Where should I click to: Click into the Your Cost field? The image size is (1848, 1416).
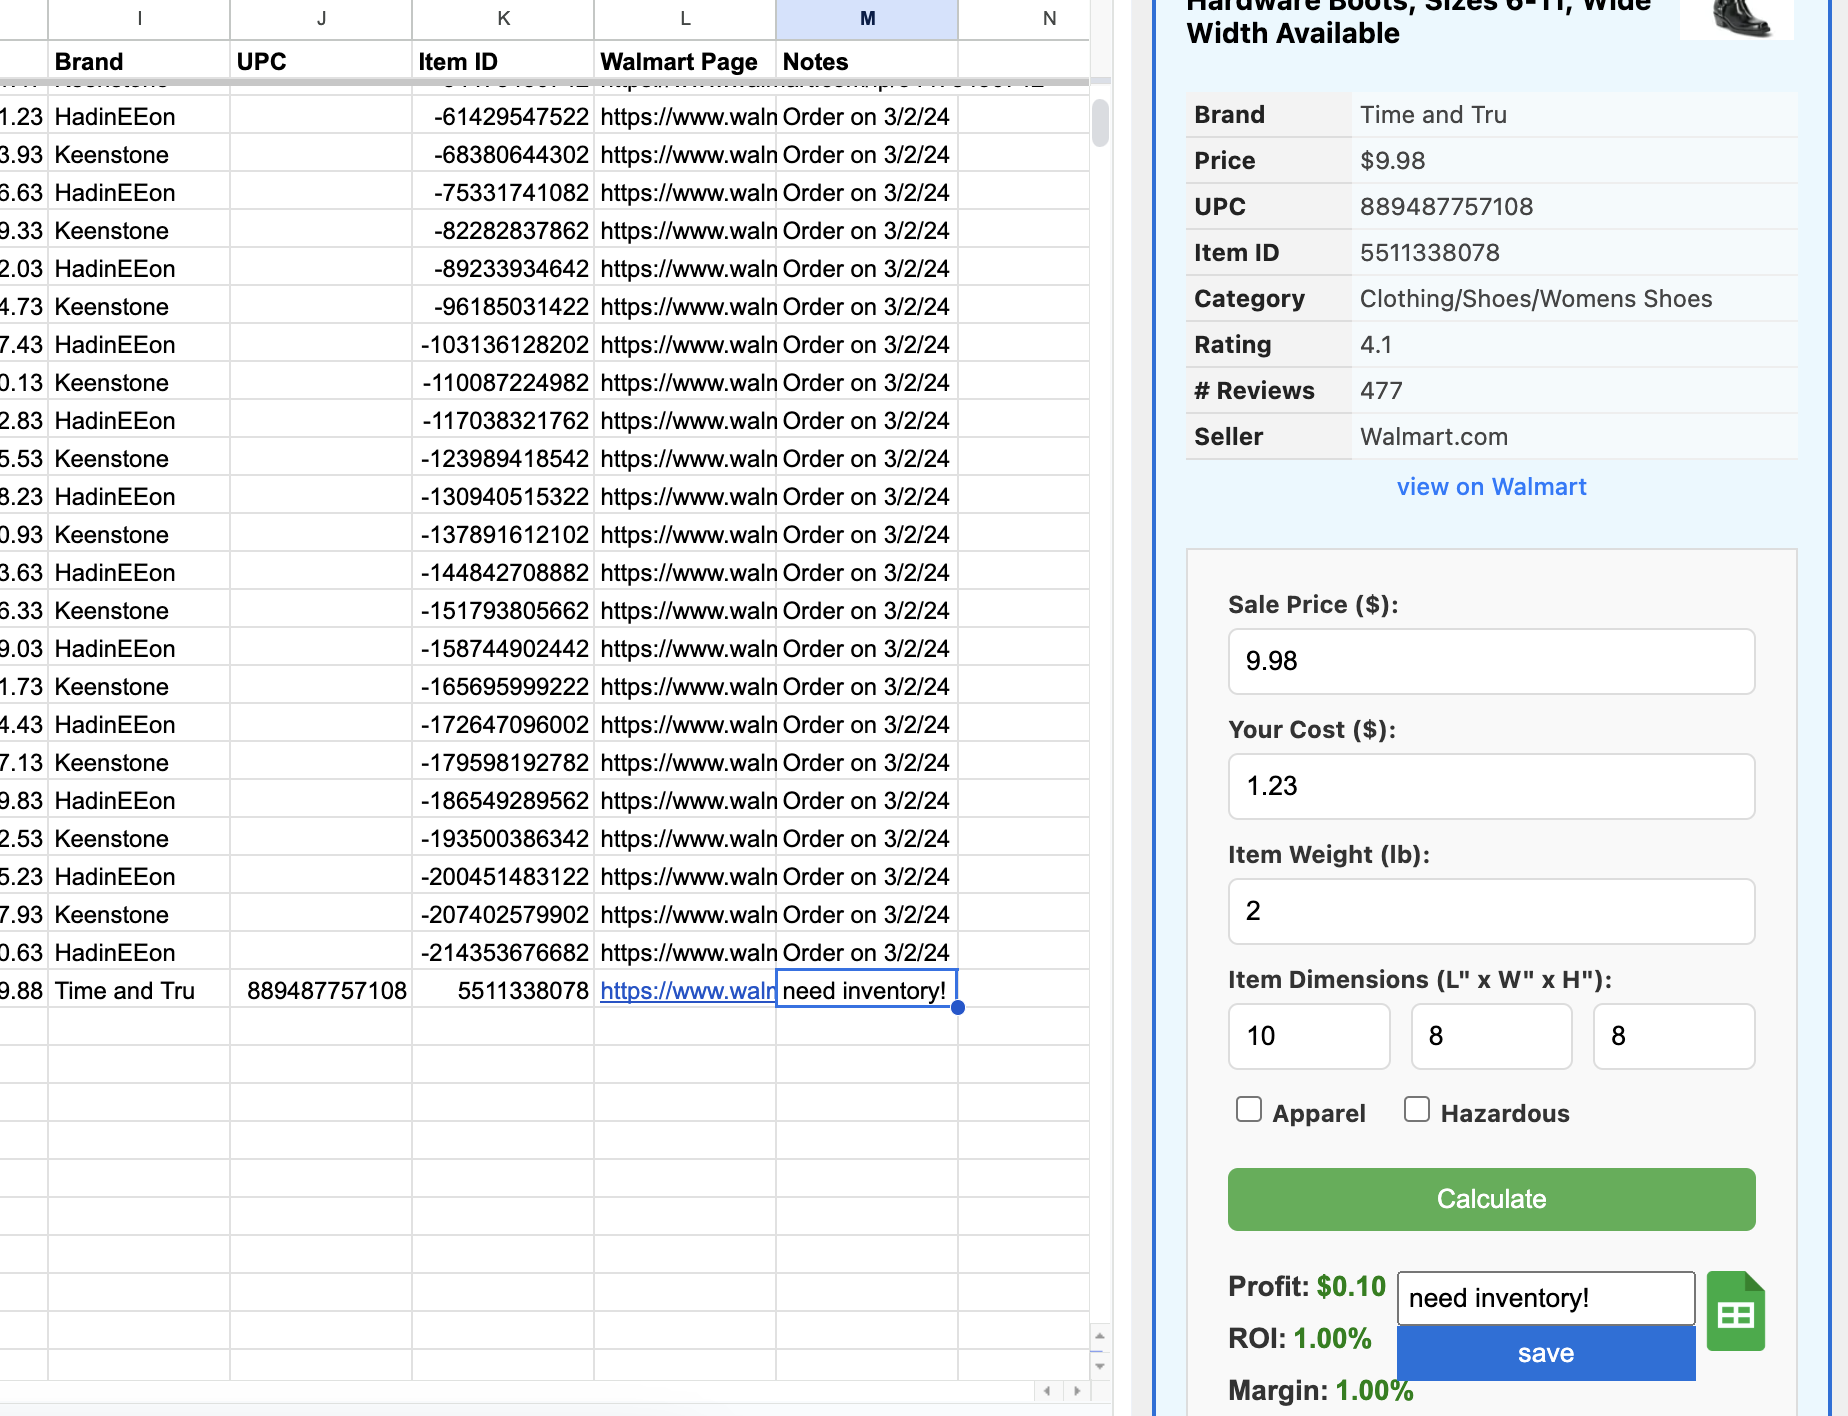(1491, 786)
